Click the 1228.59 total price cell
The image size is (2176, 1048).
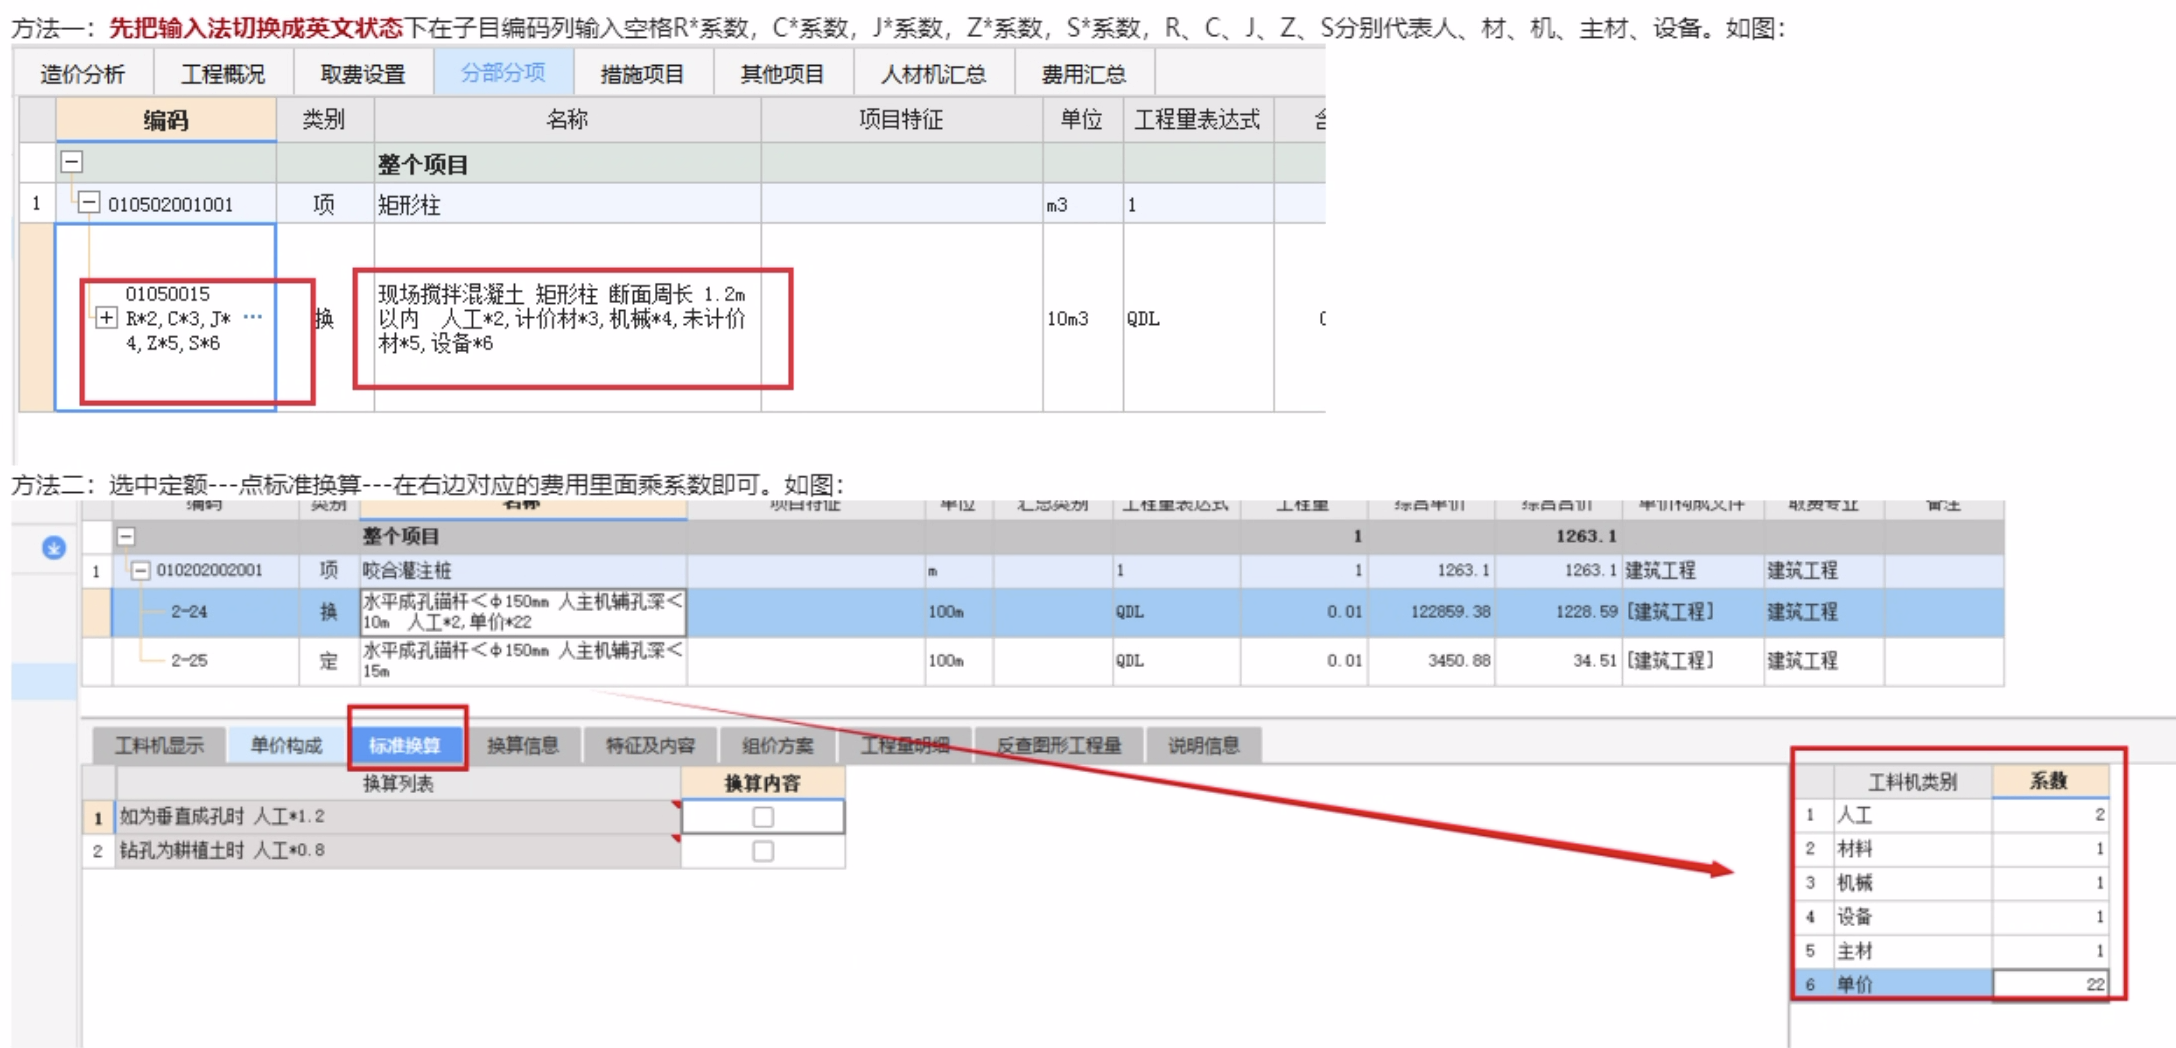point(1558,612)
